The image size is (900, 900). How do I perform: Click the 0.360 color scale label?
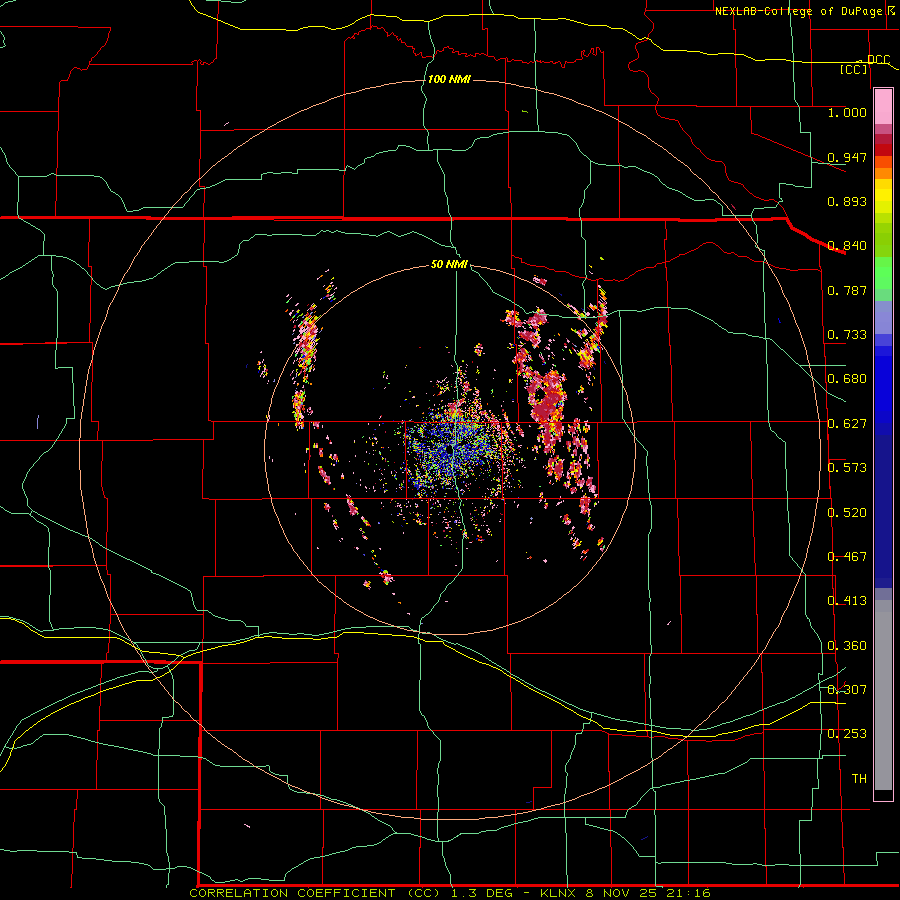[847, 646]
